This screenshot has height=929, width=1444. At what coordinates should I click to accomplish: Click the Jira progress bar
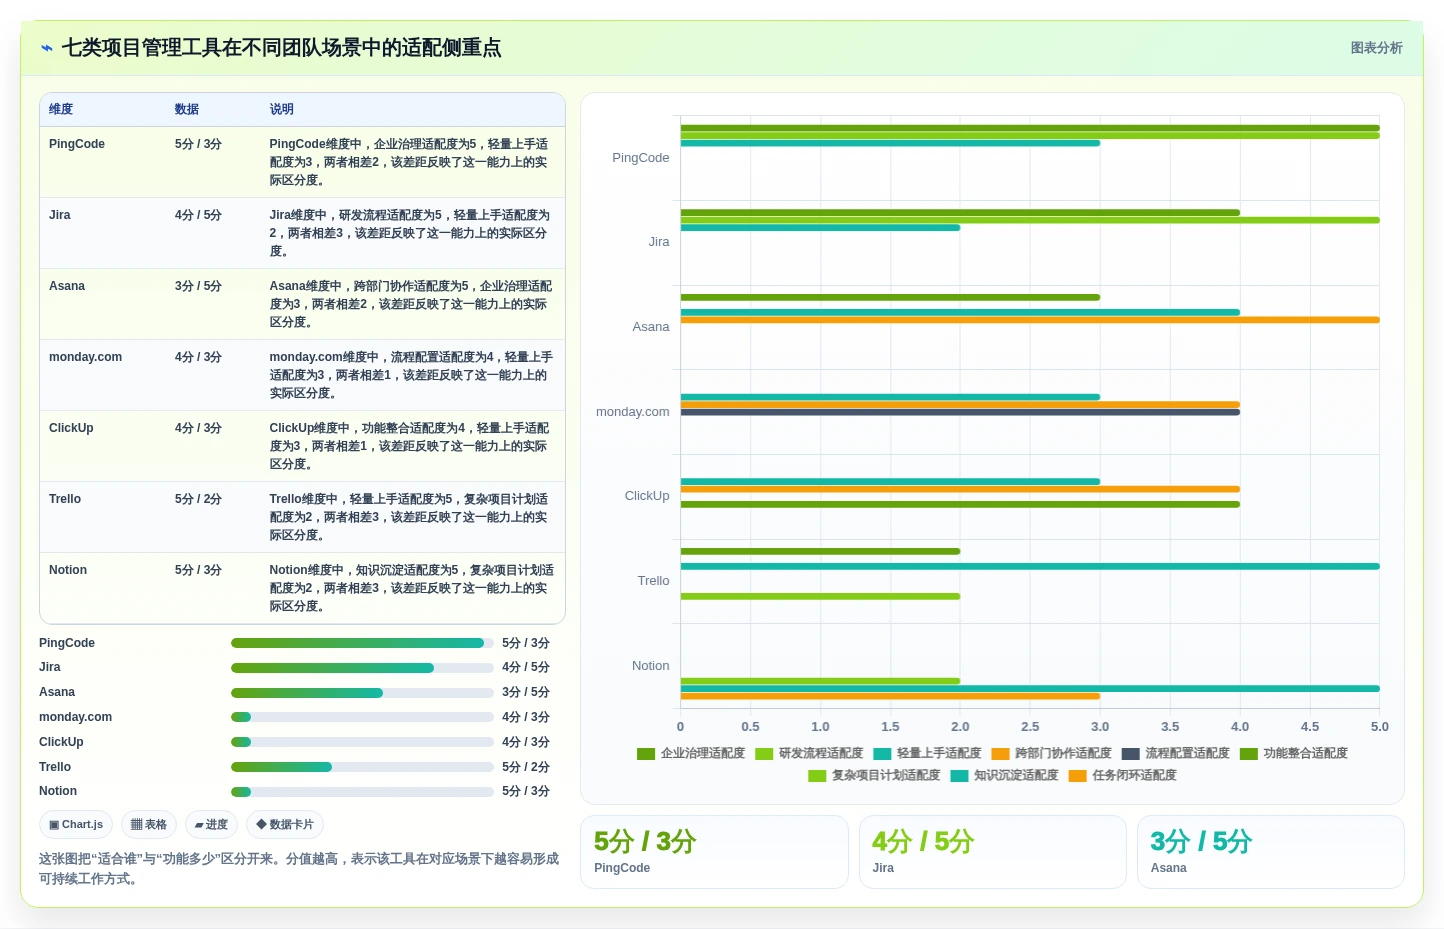pos(362,668)
